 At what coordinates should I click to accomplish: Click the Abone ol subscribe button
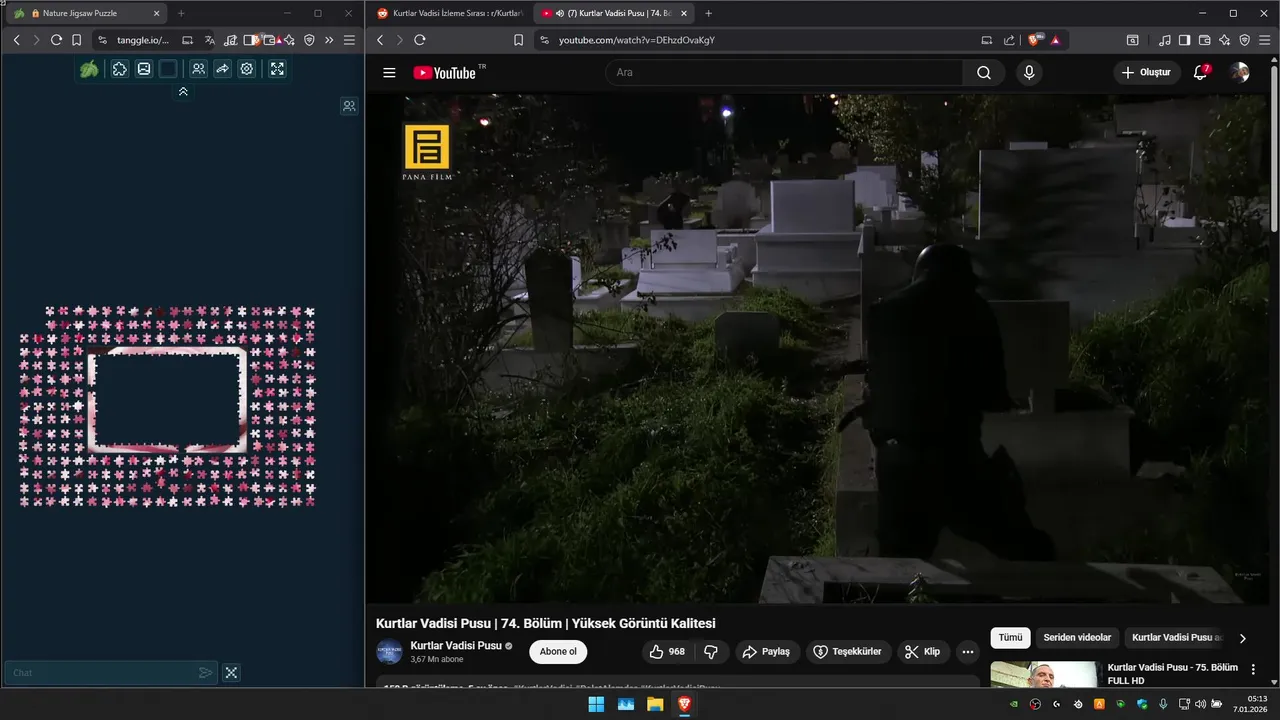[558, 652]
